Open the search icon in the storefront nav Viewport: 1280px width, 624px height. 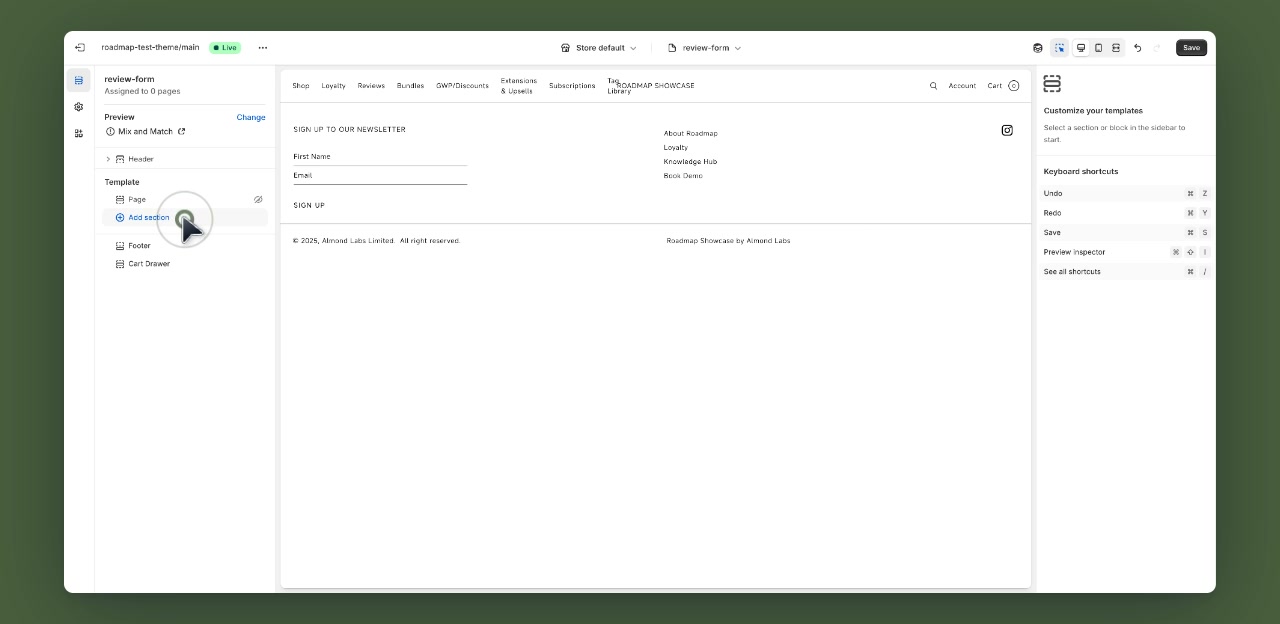933,85
